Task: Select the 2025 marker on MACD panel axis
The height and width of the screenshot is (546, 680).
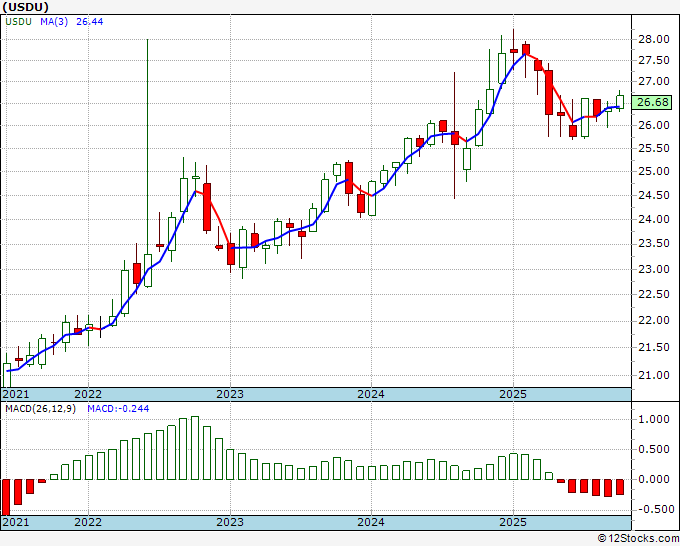Action: tap(512, 522)
